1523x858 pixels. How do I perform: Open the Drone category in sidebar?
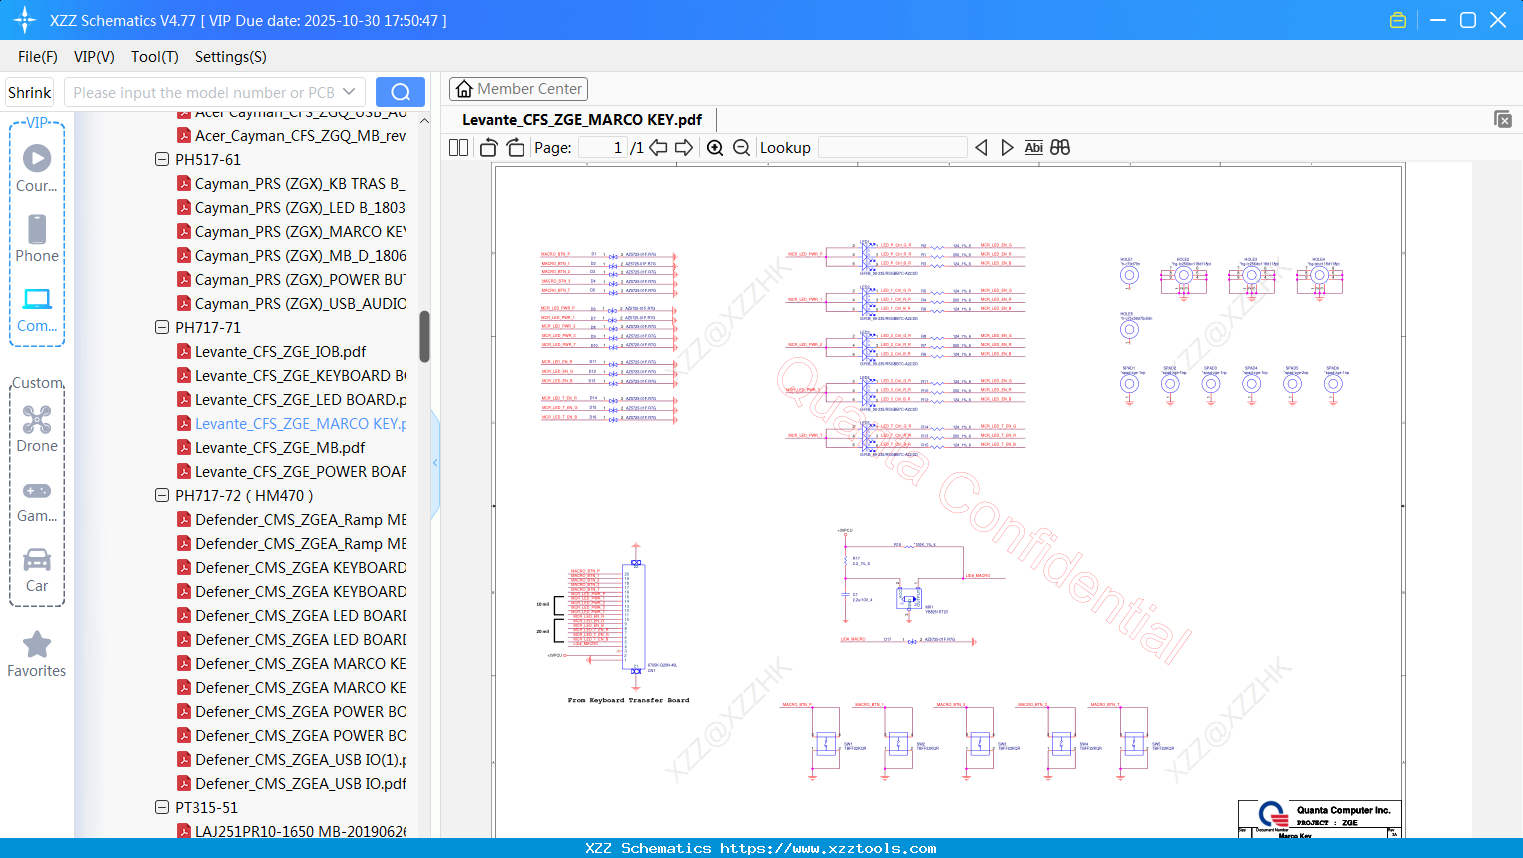pyautogui.click(x=37, y=429)
